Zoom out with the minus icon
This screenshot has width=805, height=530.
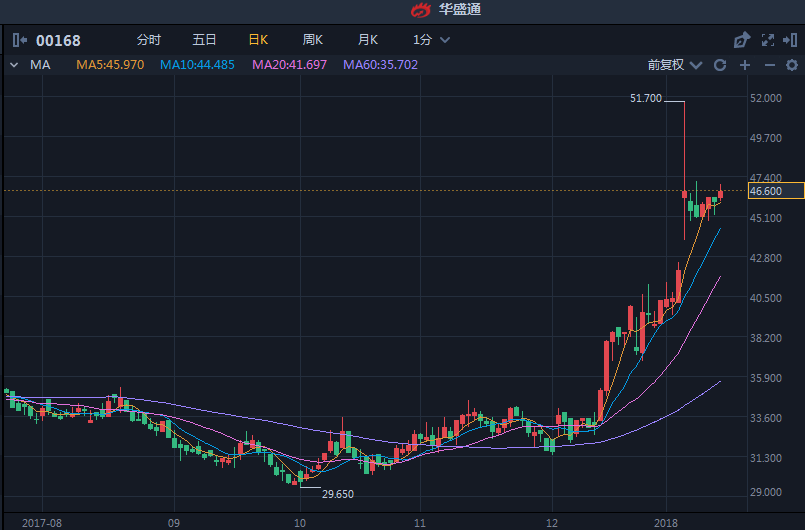pyautogui.click(x=769, y=65)
